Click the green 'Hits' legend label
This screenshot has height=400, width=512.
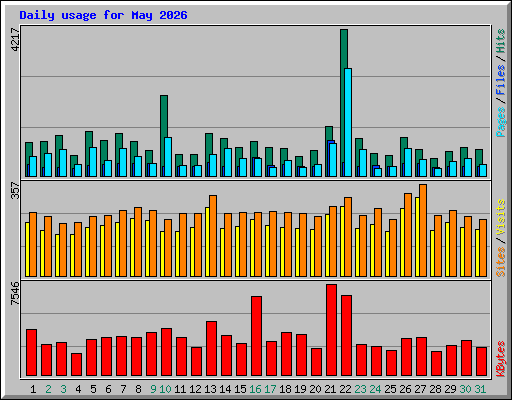(500, 41)
